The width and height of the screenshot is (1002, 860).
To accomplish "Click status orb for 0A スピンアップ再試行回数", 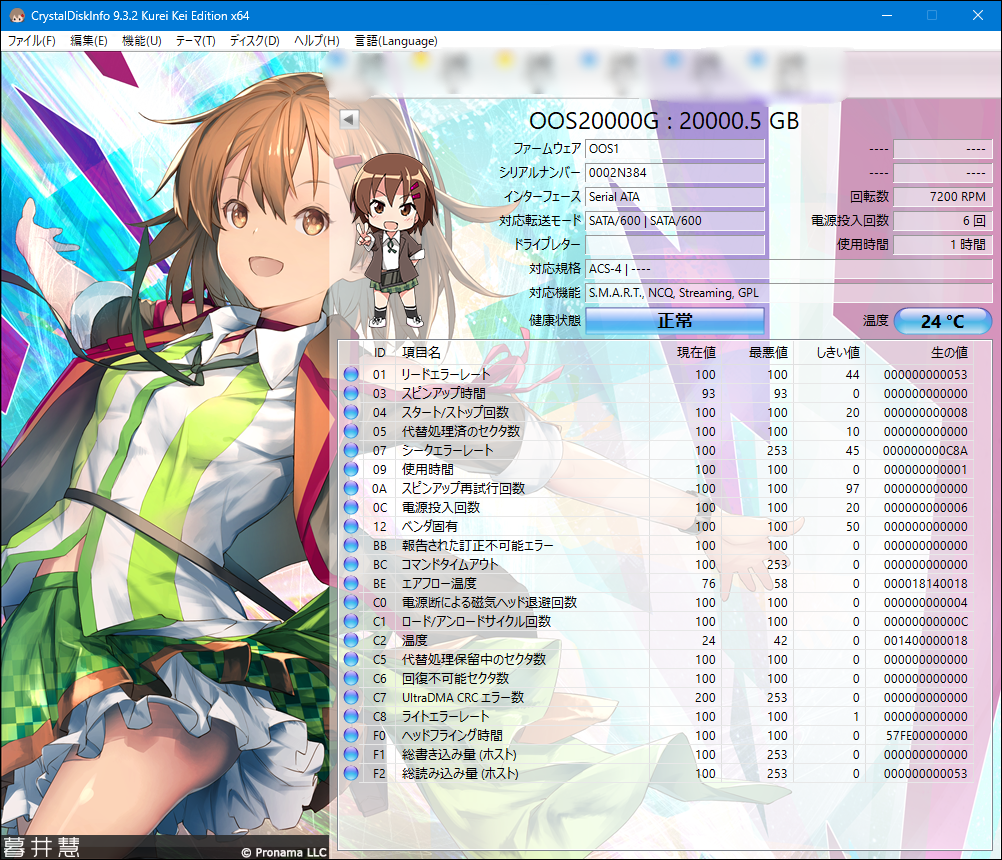I will (x=351, y=488).
